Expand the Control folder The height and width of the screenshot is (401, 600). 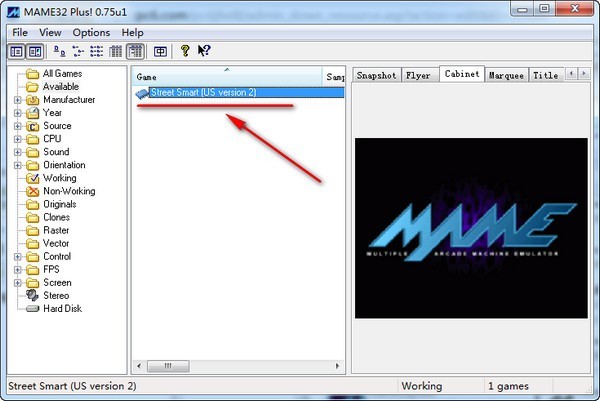pyautogui.click(x=18, y=256)
